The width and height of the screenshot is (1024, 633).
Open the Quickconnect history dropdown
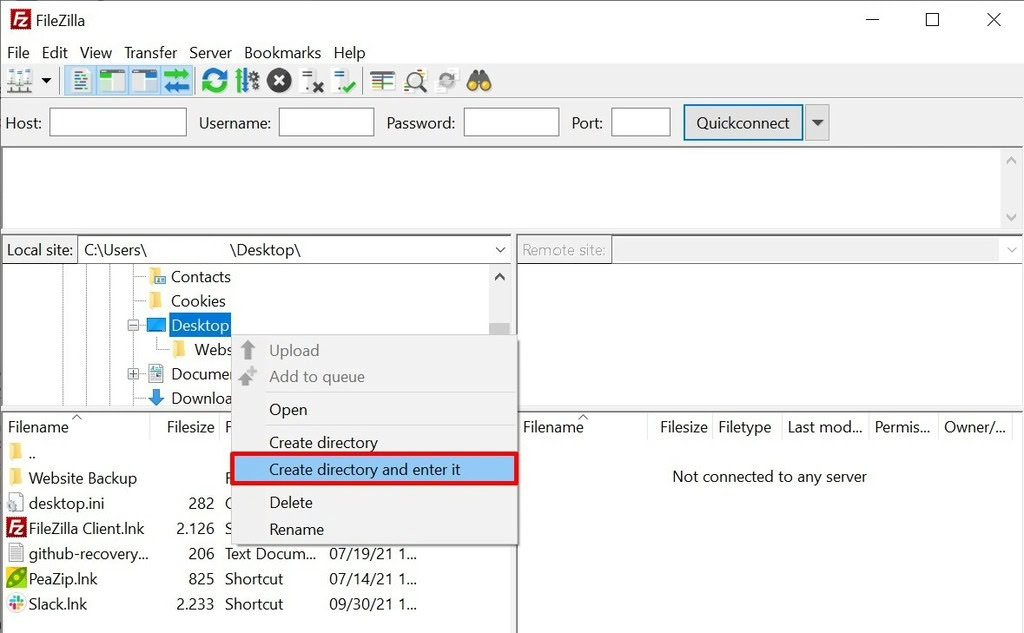[x=817, y=121]
